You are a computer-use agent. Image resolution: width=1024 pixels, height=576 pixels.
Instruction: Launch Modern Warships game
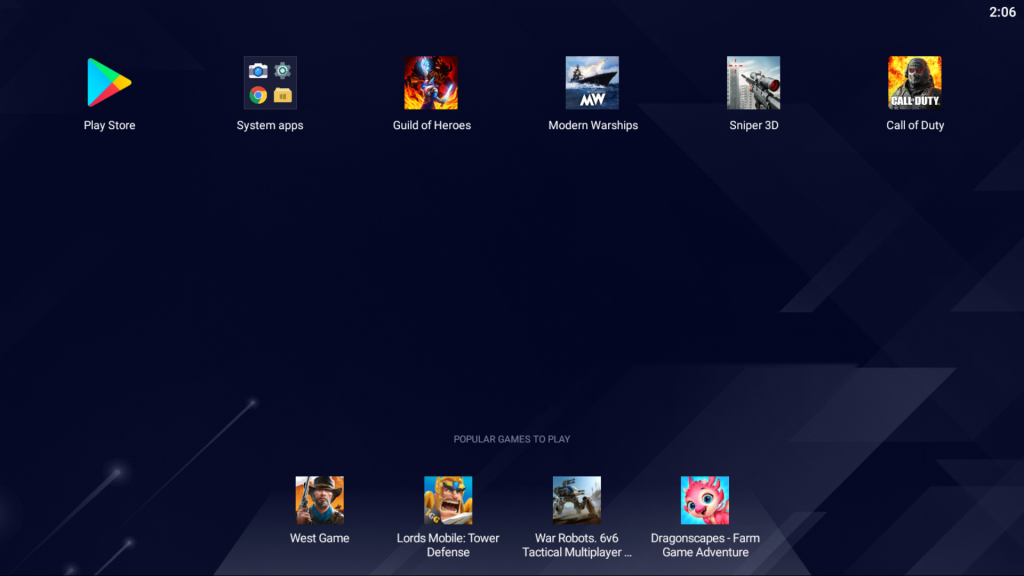592,82
